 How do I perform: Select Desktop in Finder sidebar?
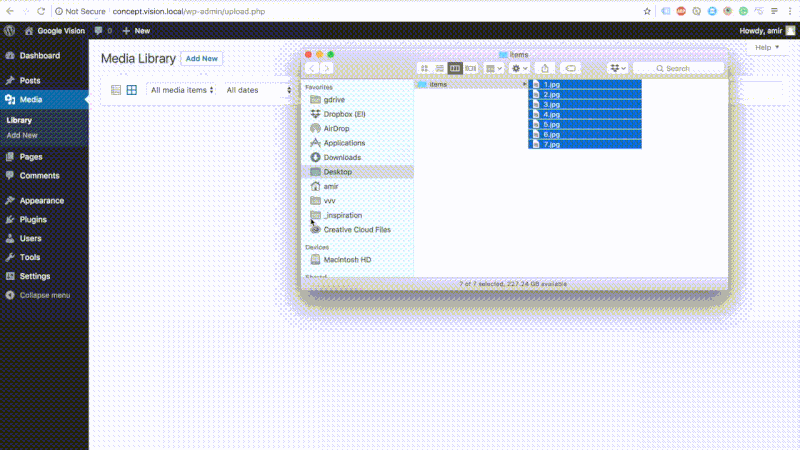pos(357,172)
